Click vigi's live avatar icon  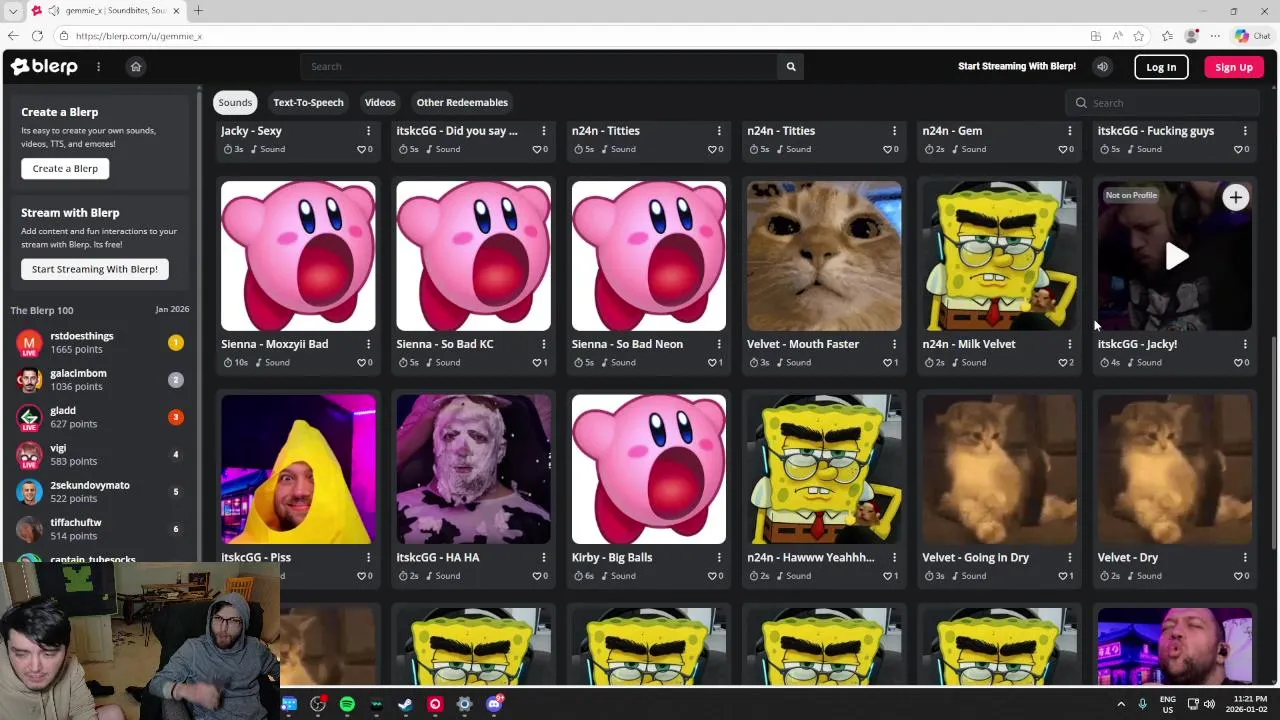(30, 454)
